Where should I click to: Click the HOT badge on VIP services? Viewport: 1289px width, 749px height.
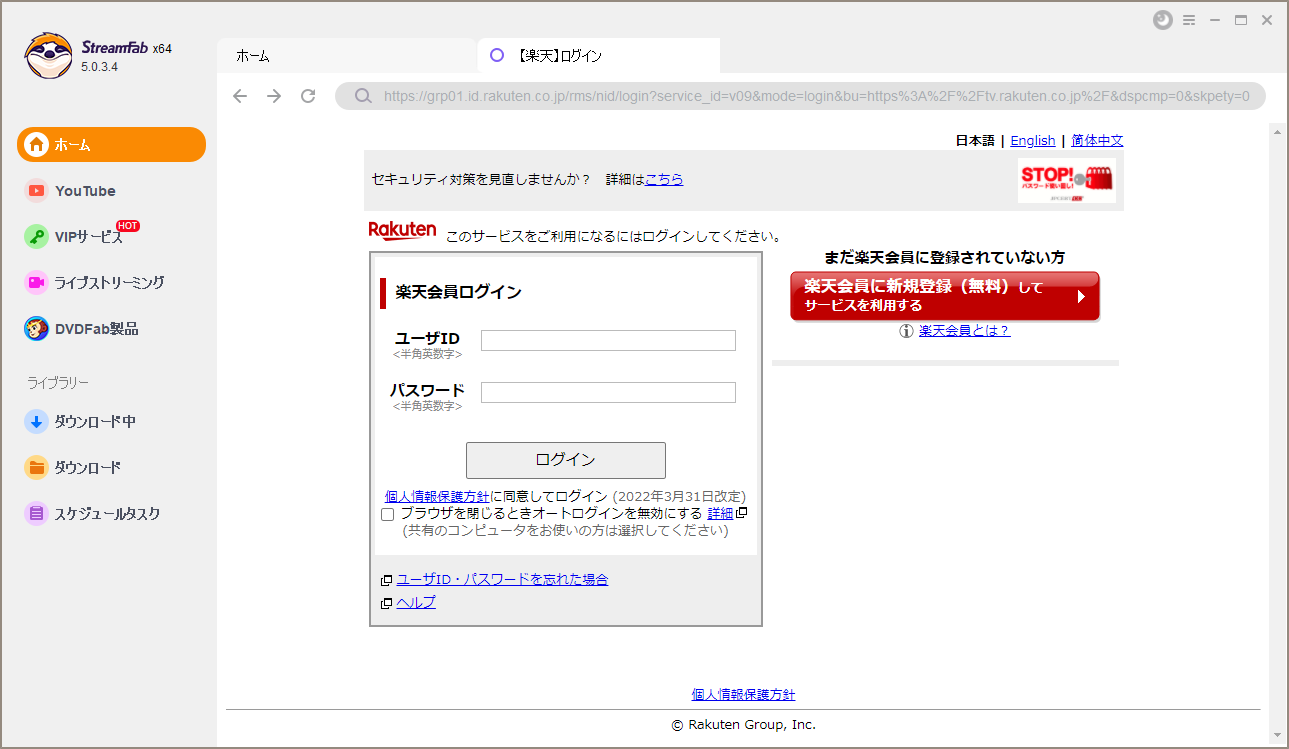(128, 225)
